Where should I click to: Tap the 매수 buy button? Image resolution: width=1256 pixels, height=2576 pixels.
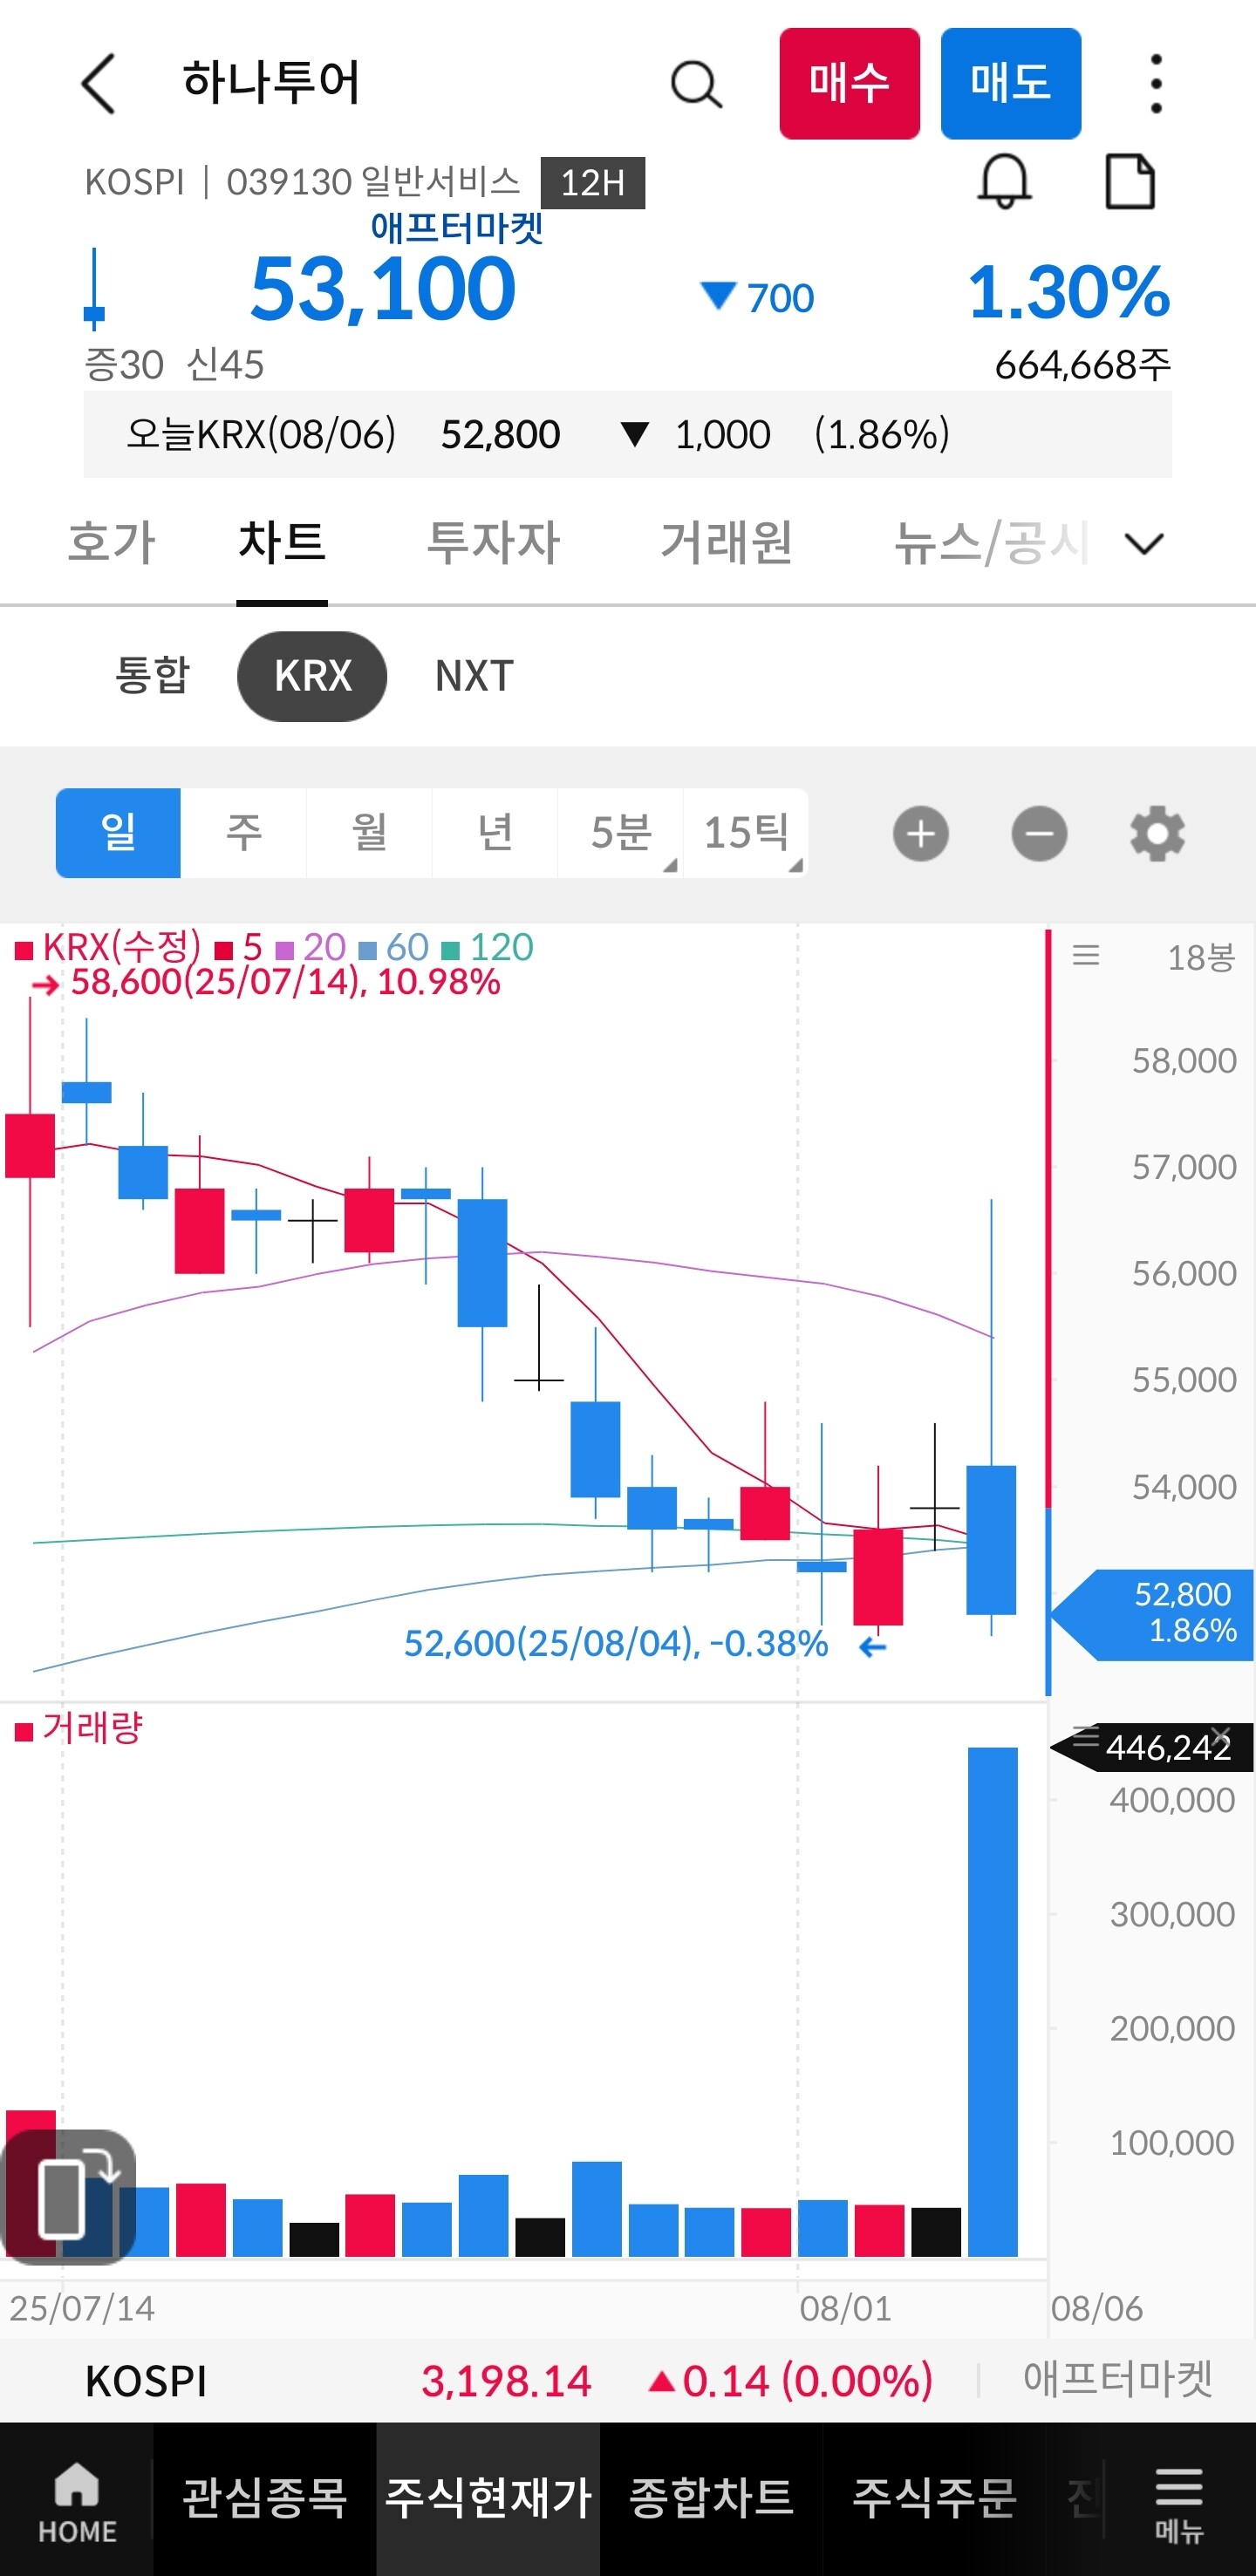coord(849,83)
